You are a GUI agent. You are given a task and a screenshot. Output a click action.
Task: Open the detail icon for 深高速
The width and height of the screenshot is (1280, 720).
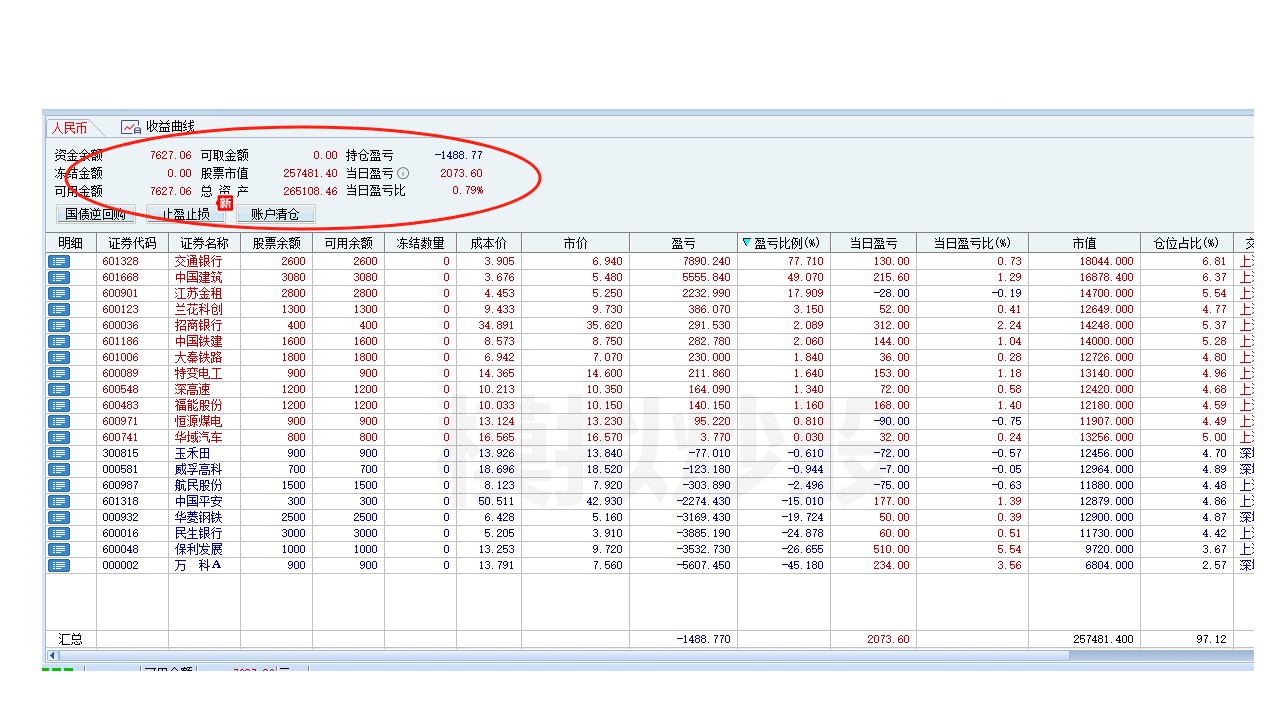click(59, 389)
